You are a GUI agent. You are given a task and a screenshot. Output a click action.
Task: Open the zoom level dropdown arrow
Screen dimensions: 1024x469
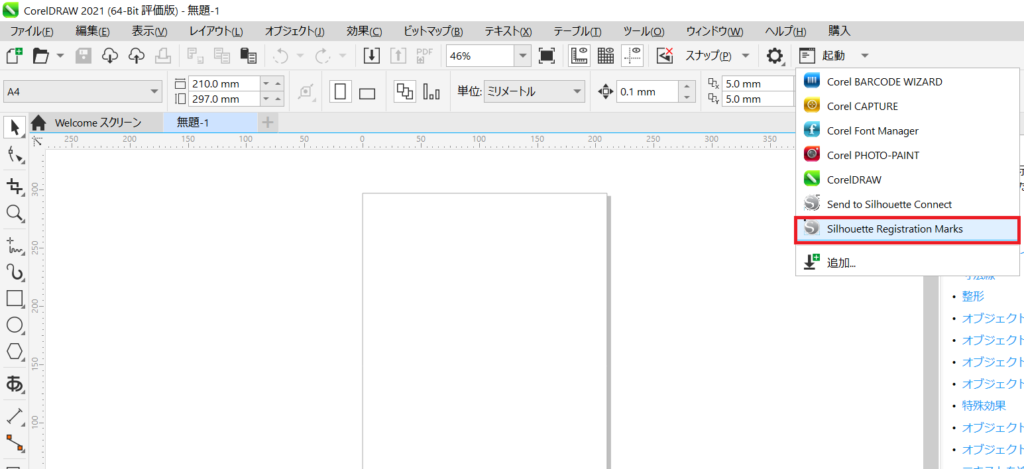click(522, 56)
